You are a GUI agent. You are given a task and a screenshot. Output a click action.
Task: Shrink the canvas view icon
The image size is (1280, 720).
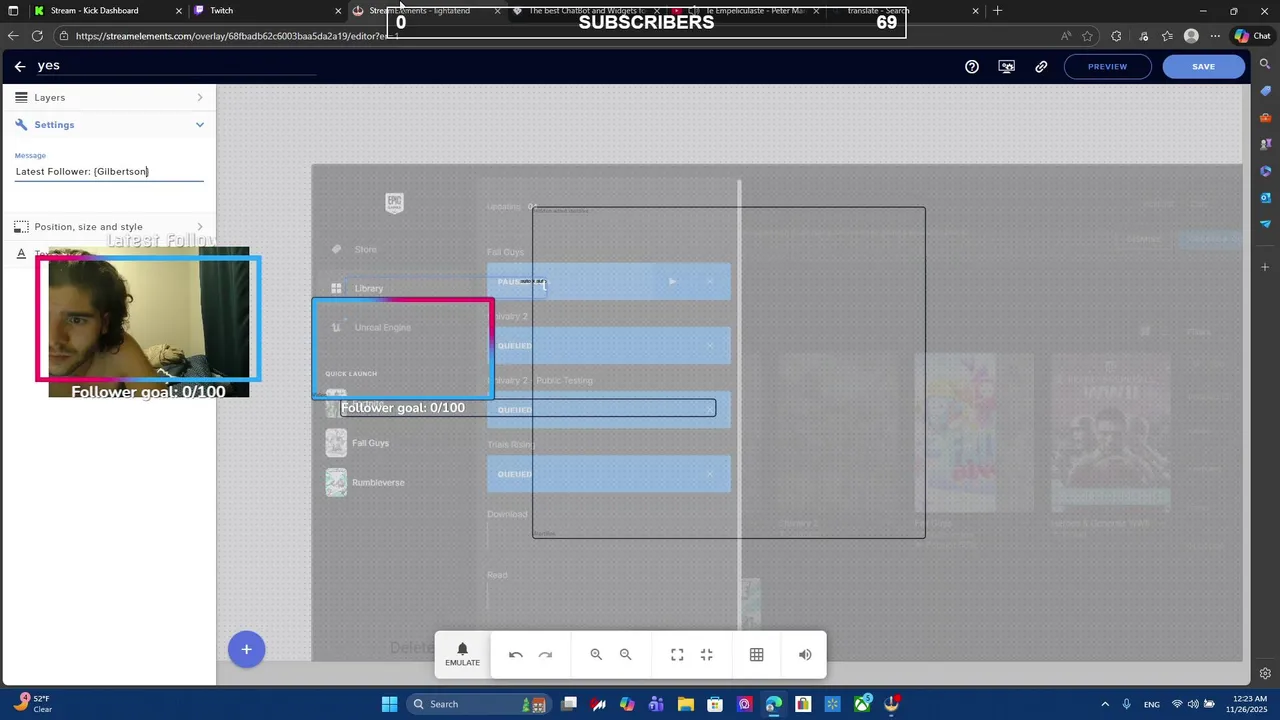click(707, 655)
